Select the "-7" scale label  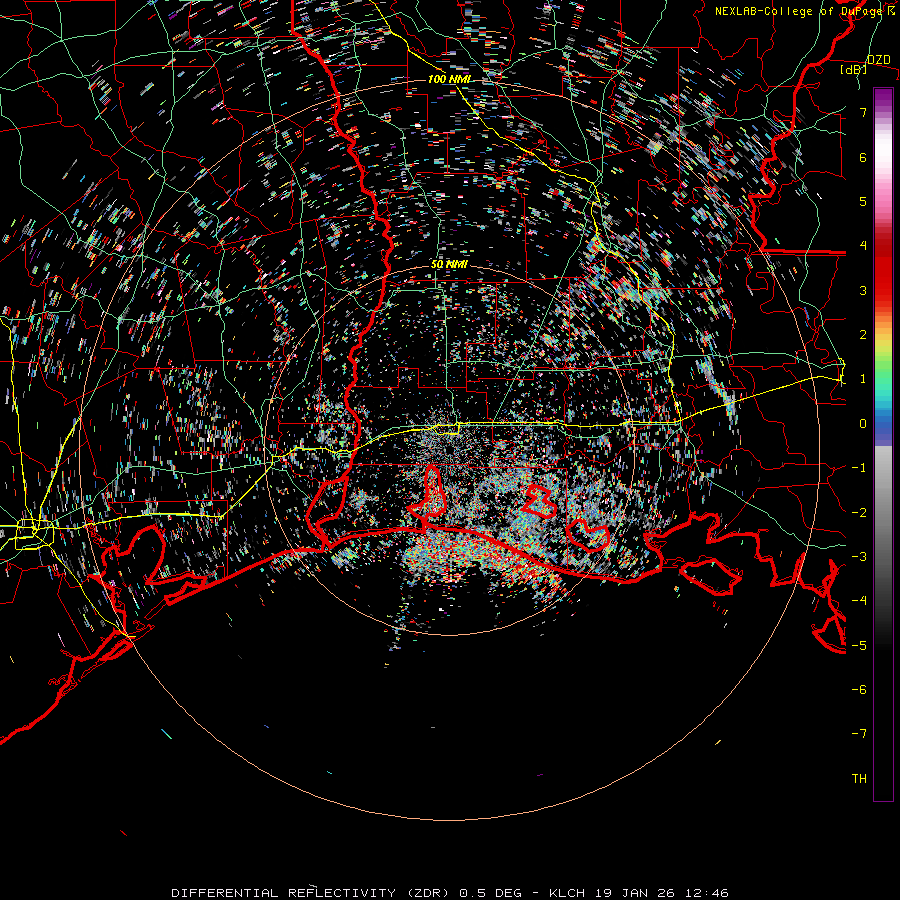click(x=859, y=734)
